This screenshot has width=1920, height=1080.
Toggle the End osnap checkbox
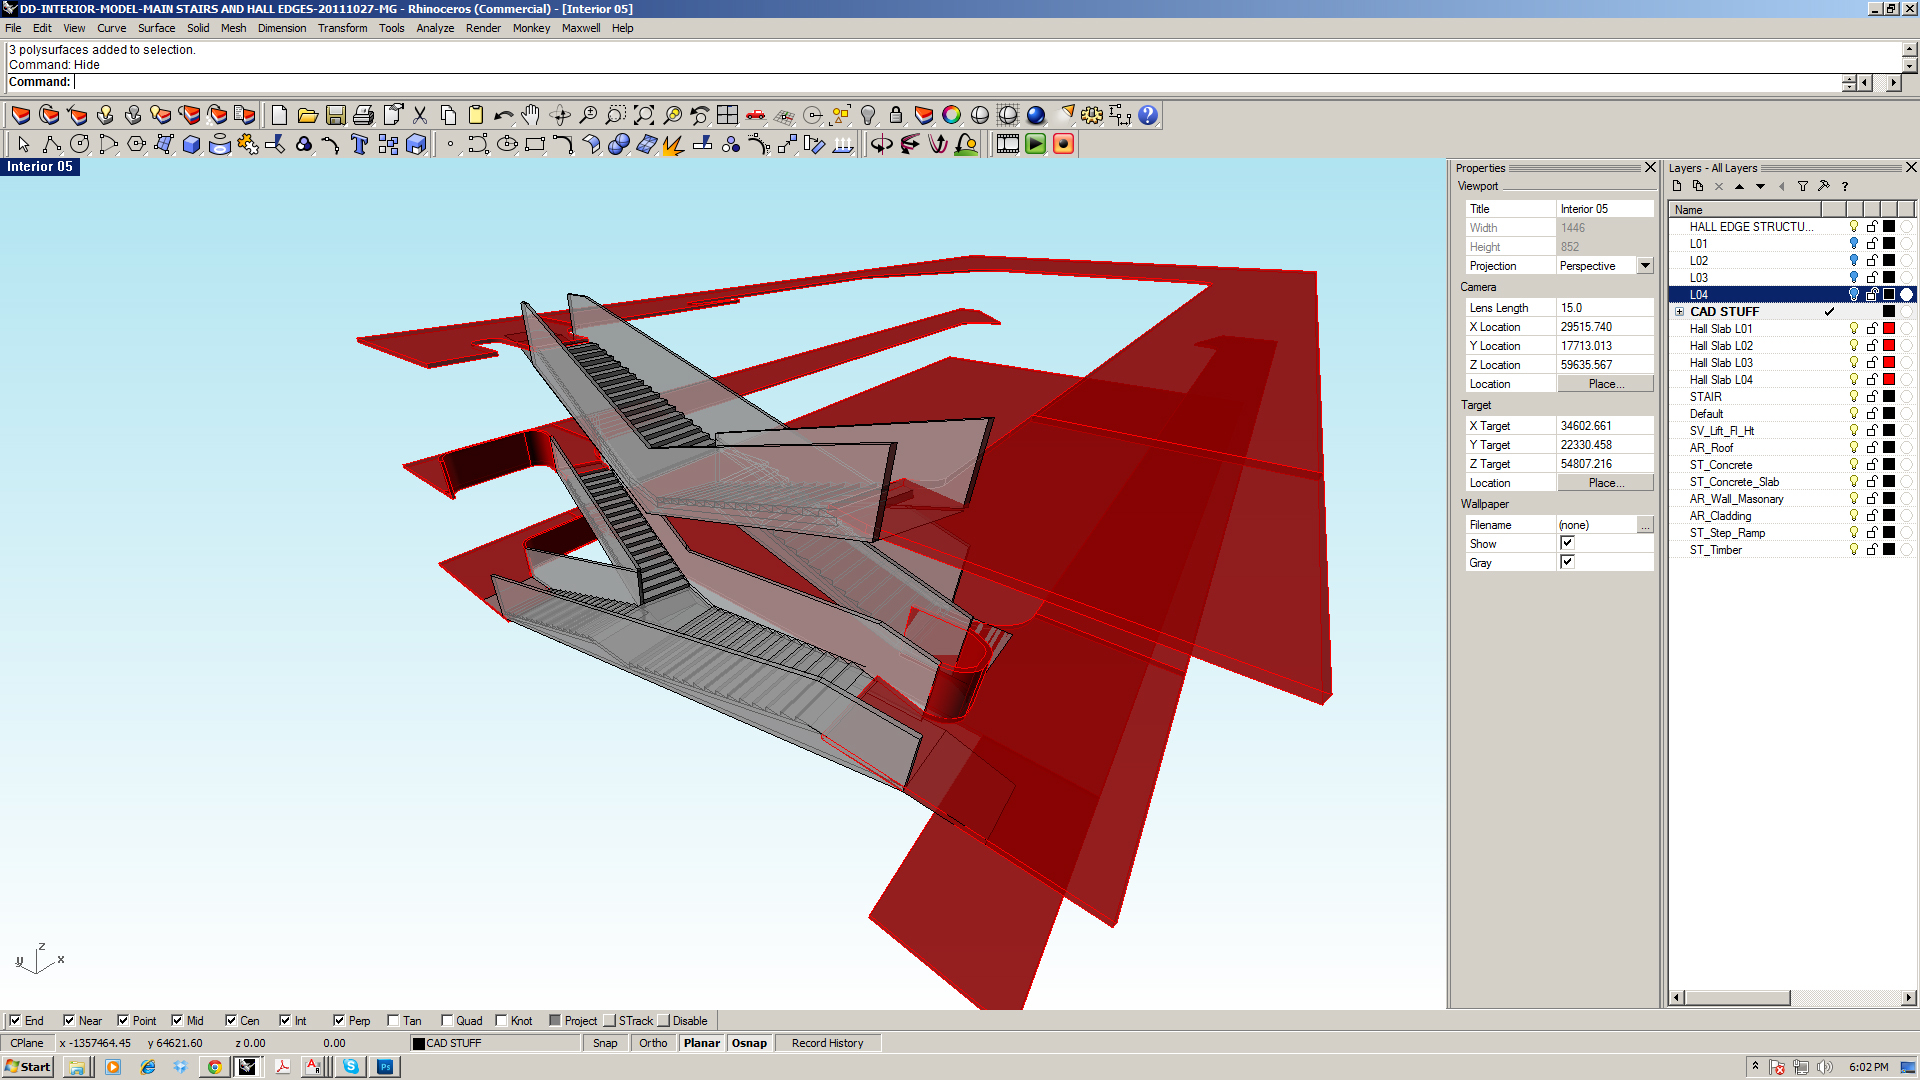point(15,1021)
